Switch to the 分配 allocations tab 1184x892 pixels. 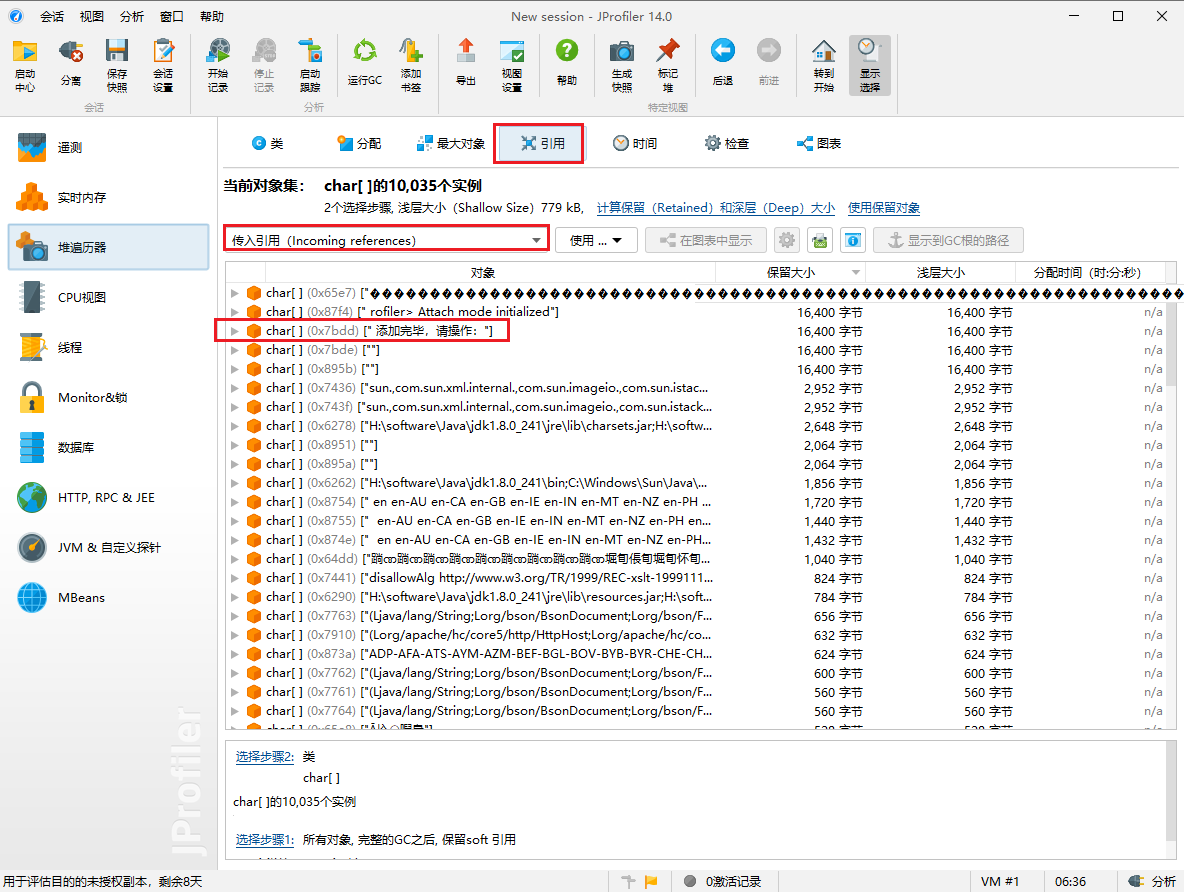click(359, 144)
